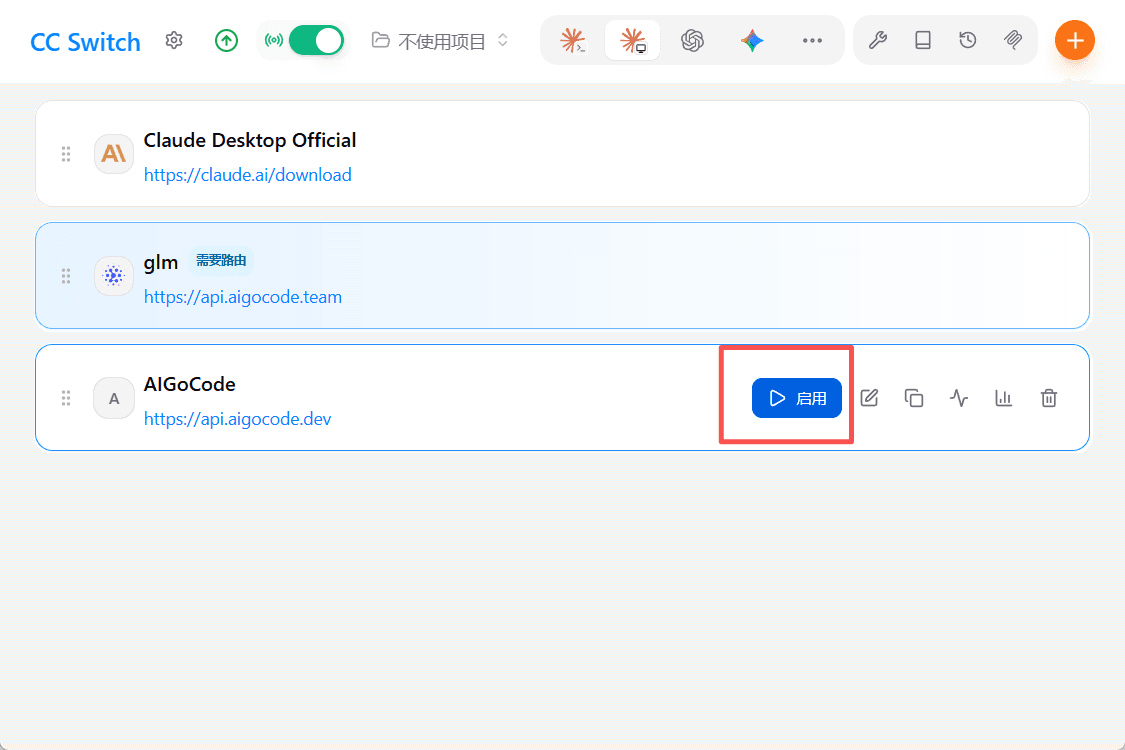Toggle the green proxy switch off

click(x=316, y=41)
